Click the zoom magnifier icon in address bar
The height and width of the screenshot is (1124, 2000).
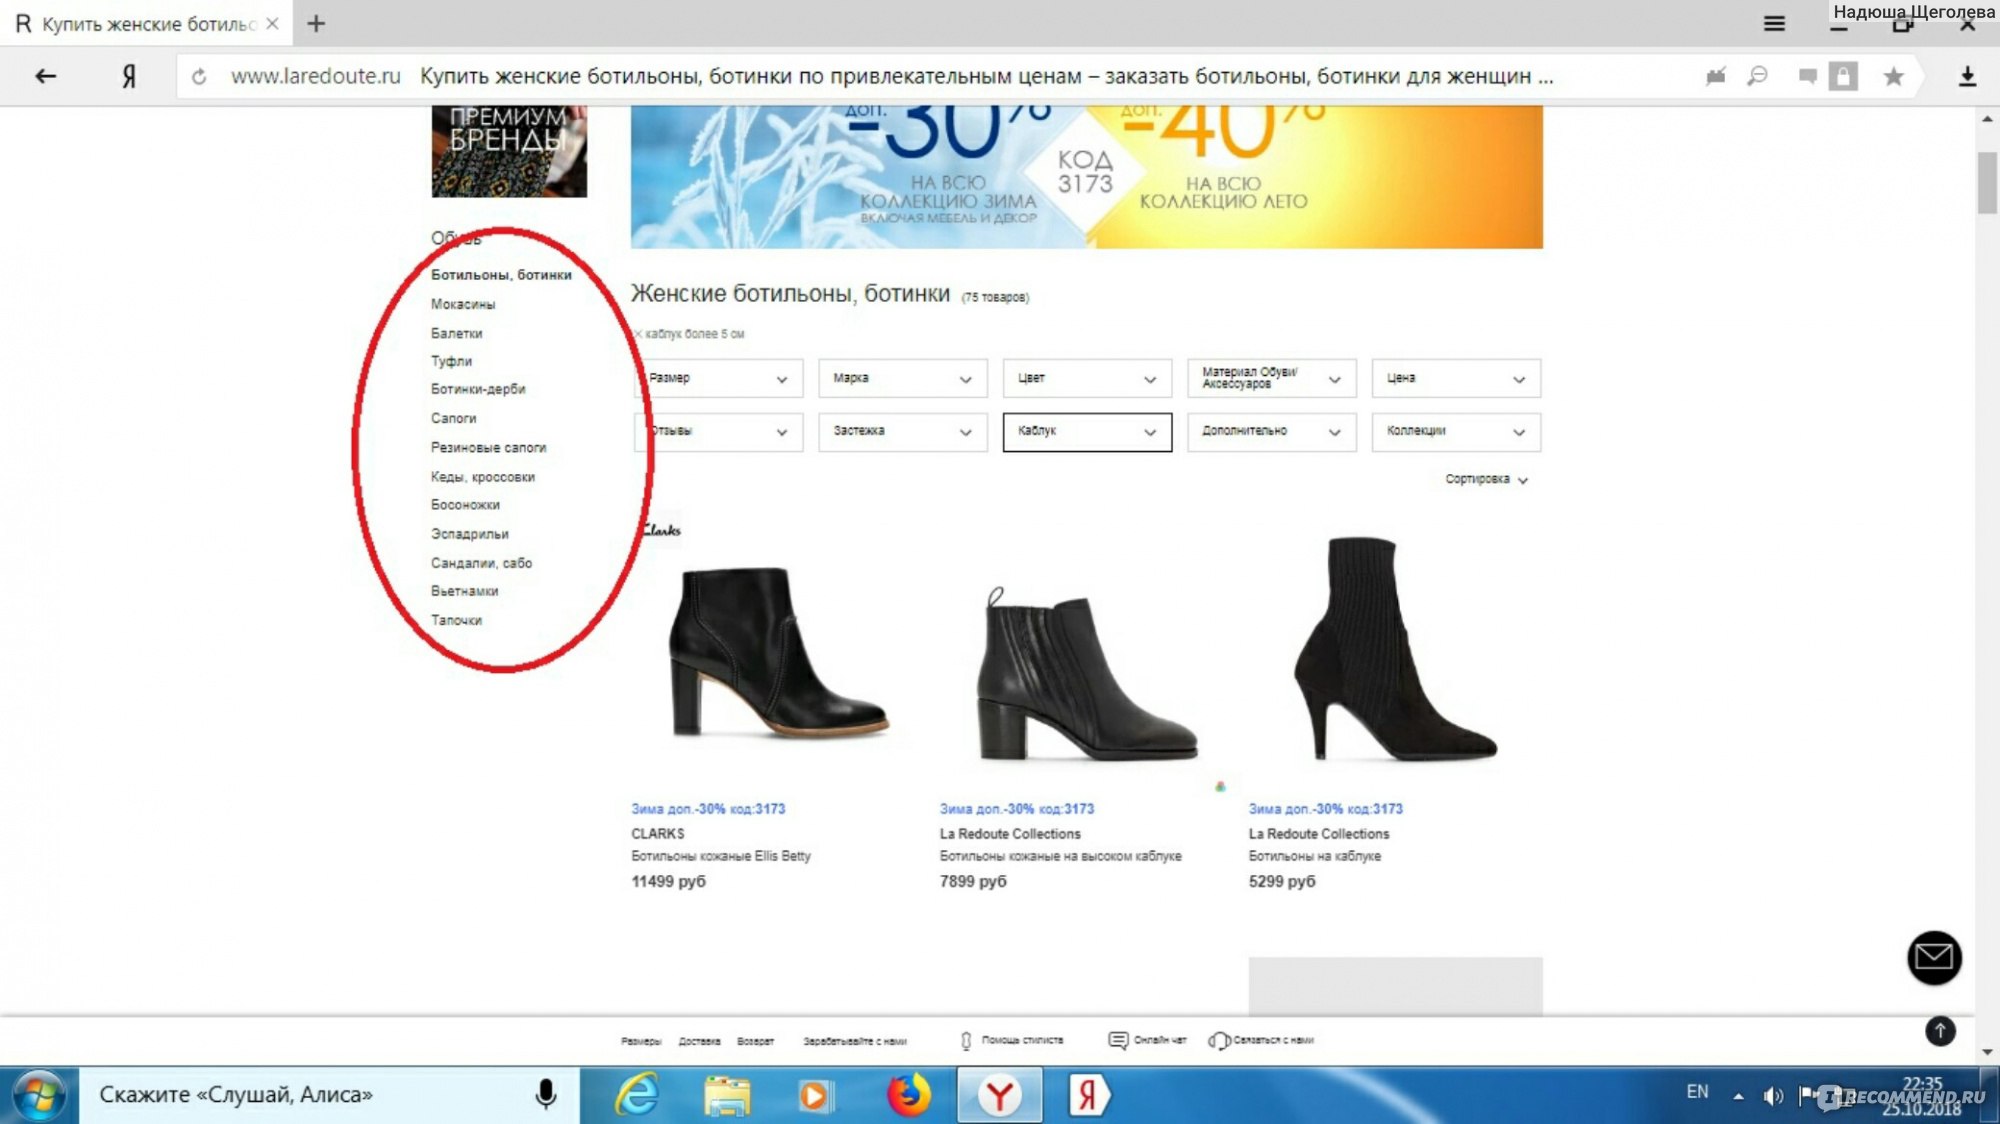point(1757,76)
